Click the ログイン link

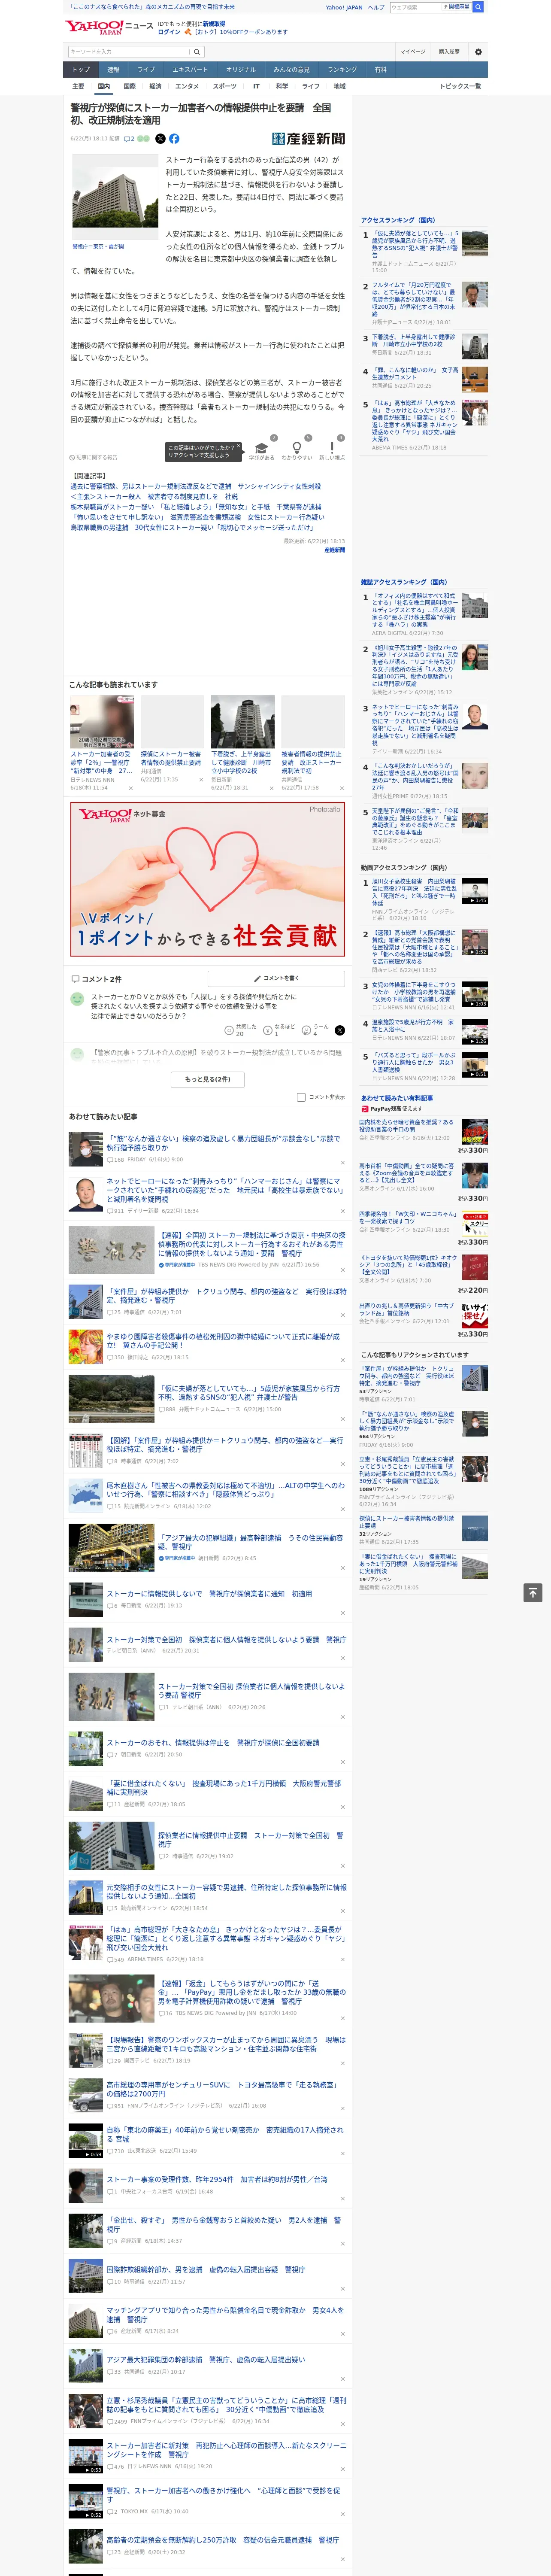pyautogui.click(x=169, y=32)
